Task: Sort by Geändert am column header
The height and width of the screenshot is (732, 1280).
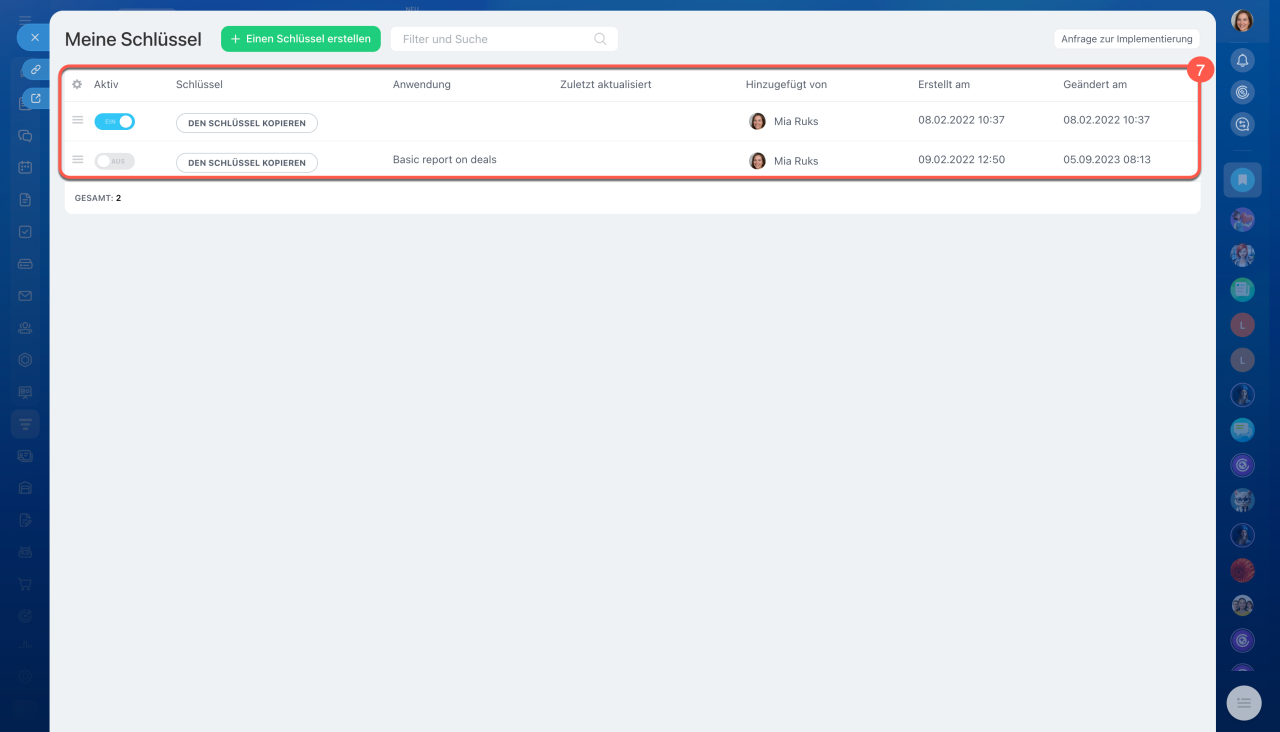Action: pos(1094,85)
